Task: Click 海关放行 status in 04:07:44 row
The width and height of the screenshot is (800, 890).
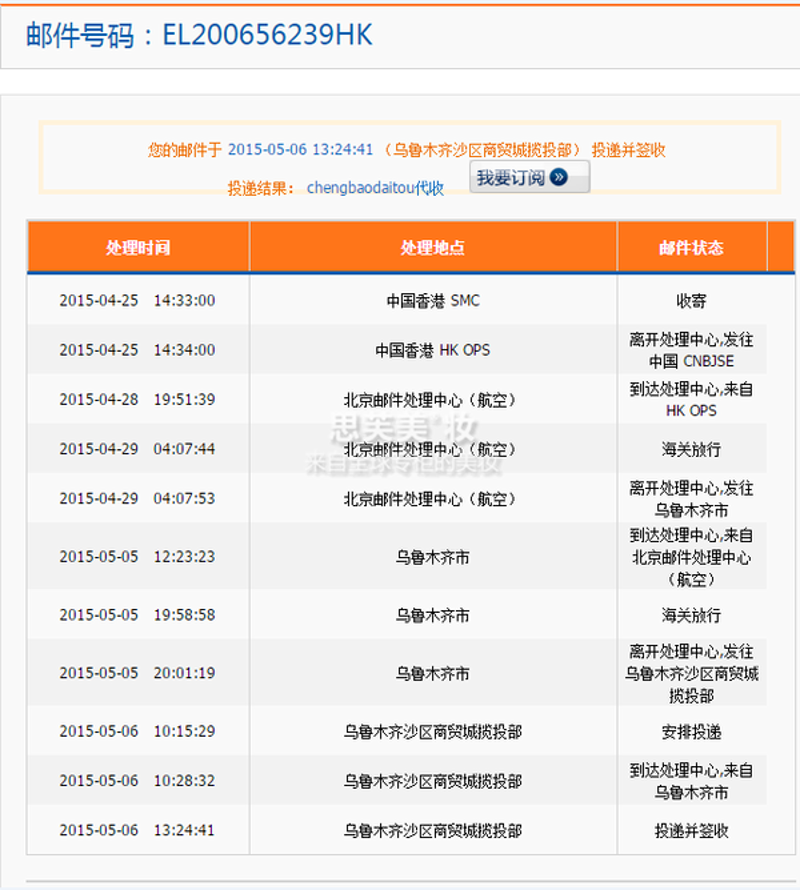Action: click(692, 450)
